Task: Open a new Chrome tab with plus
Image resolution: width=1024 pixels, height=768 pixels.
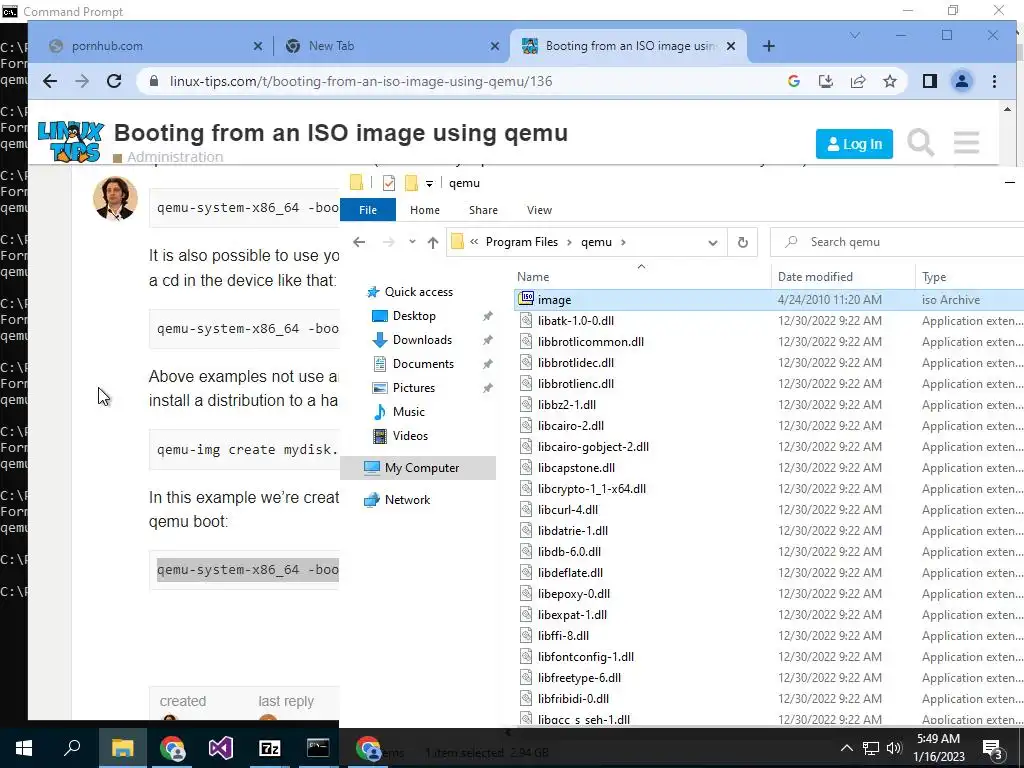Action: (x=769, y=46)
